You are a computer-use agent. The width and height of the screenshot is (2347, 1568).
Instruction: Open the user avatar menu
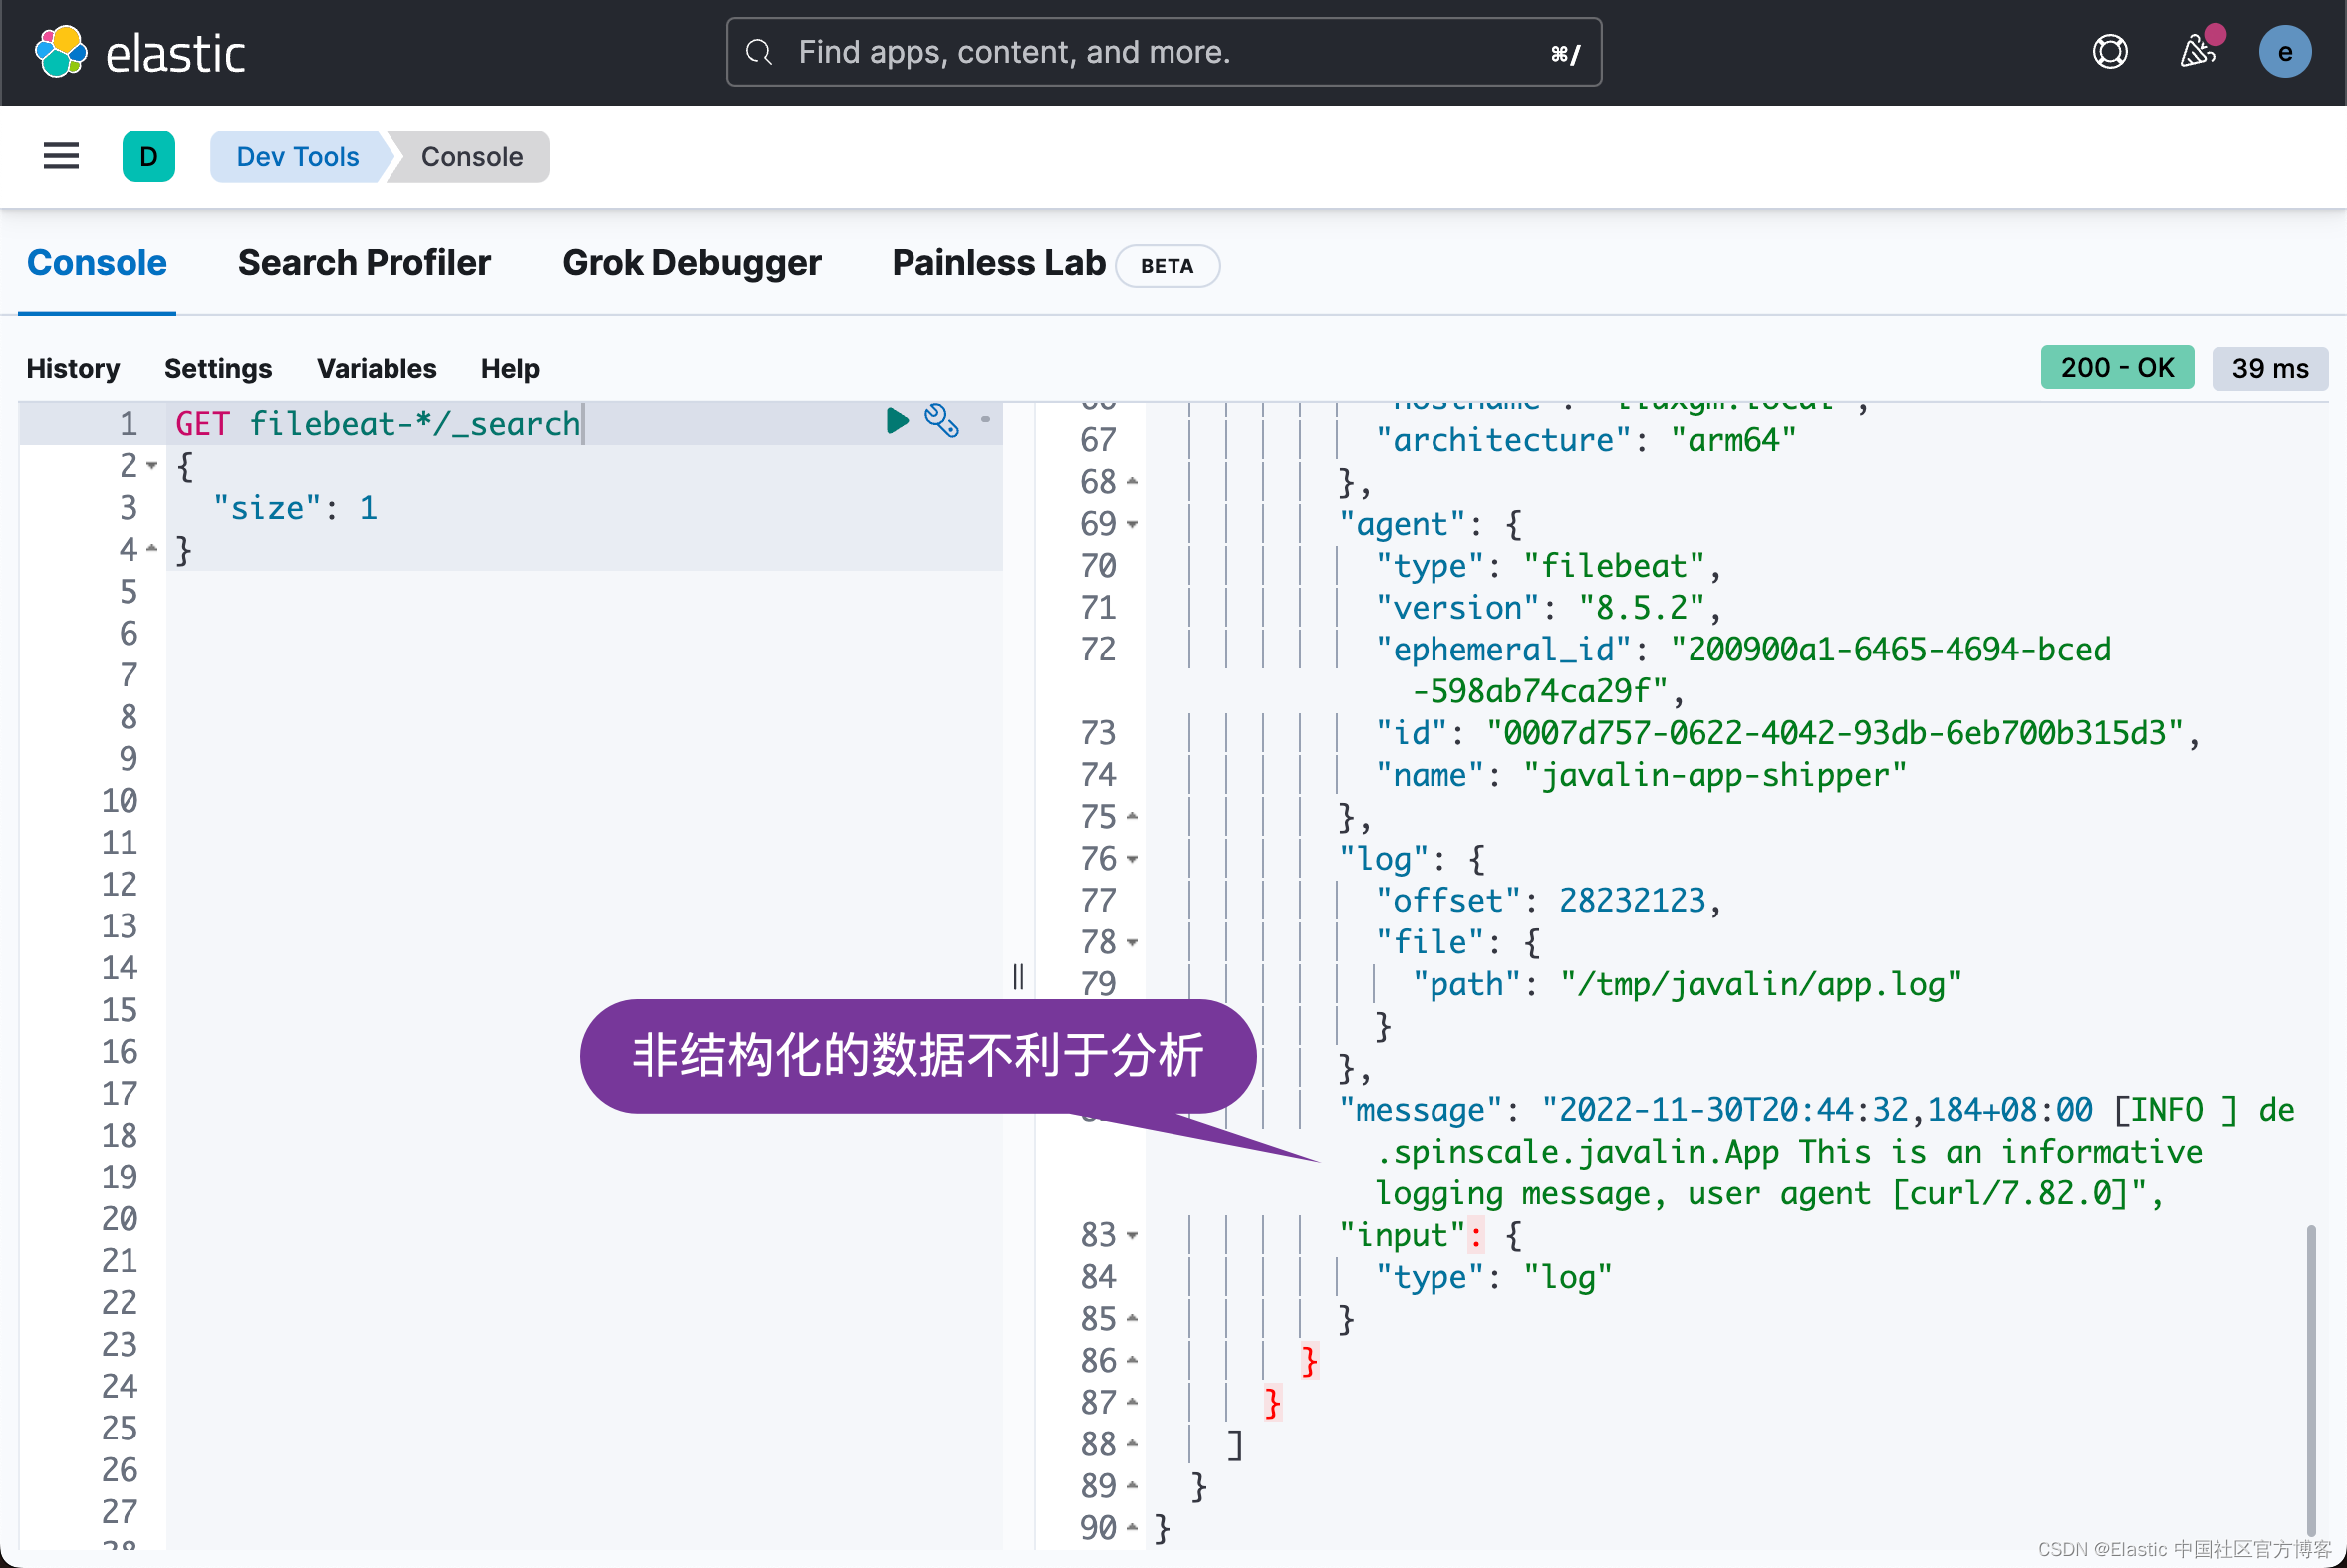(2284, 52)
